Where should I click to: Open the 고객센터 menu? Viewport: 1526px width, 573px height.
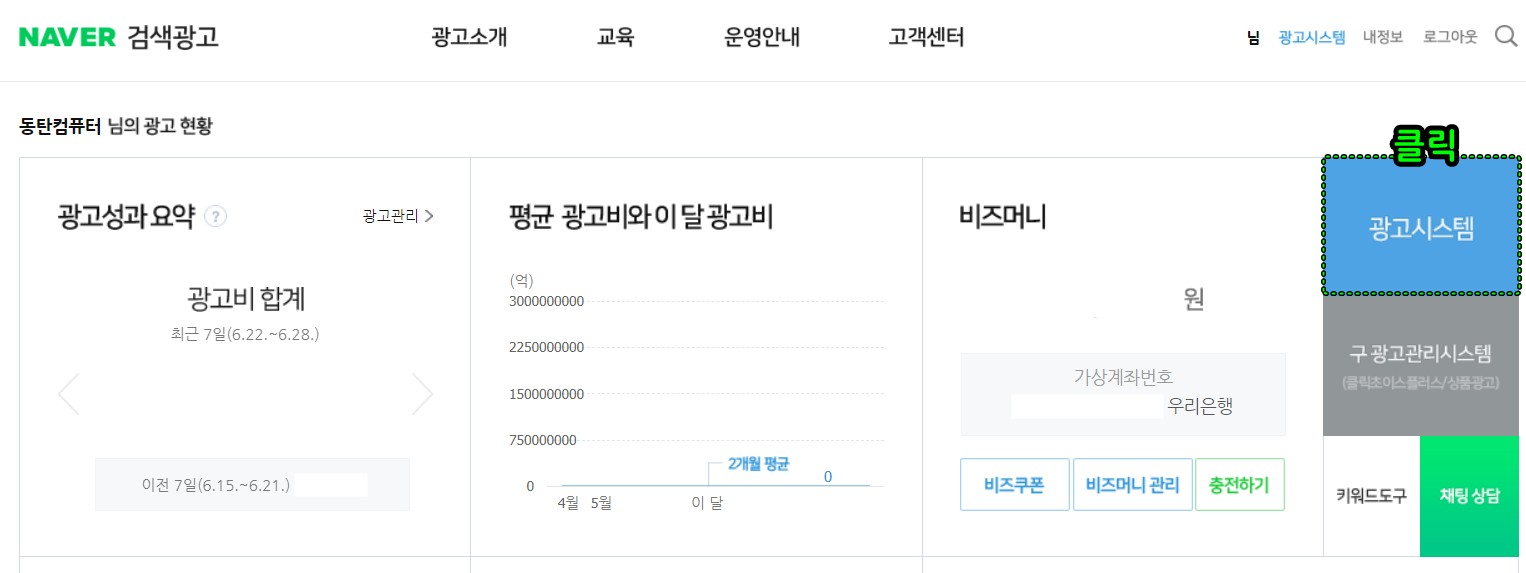click(926, 38)
